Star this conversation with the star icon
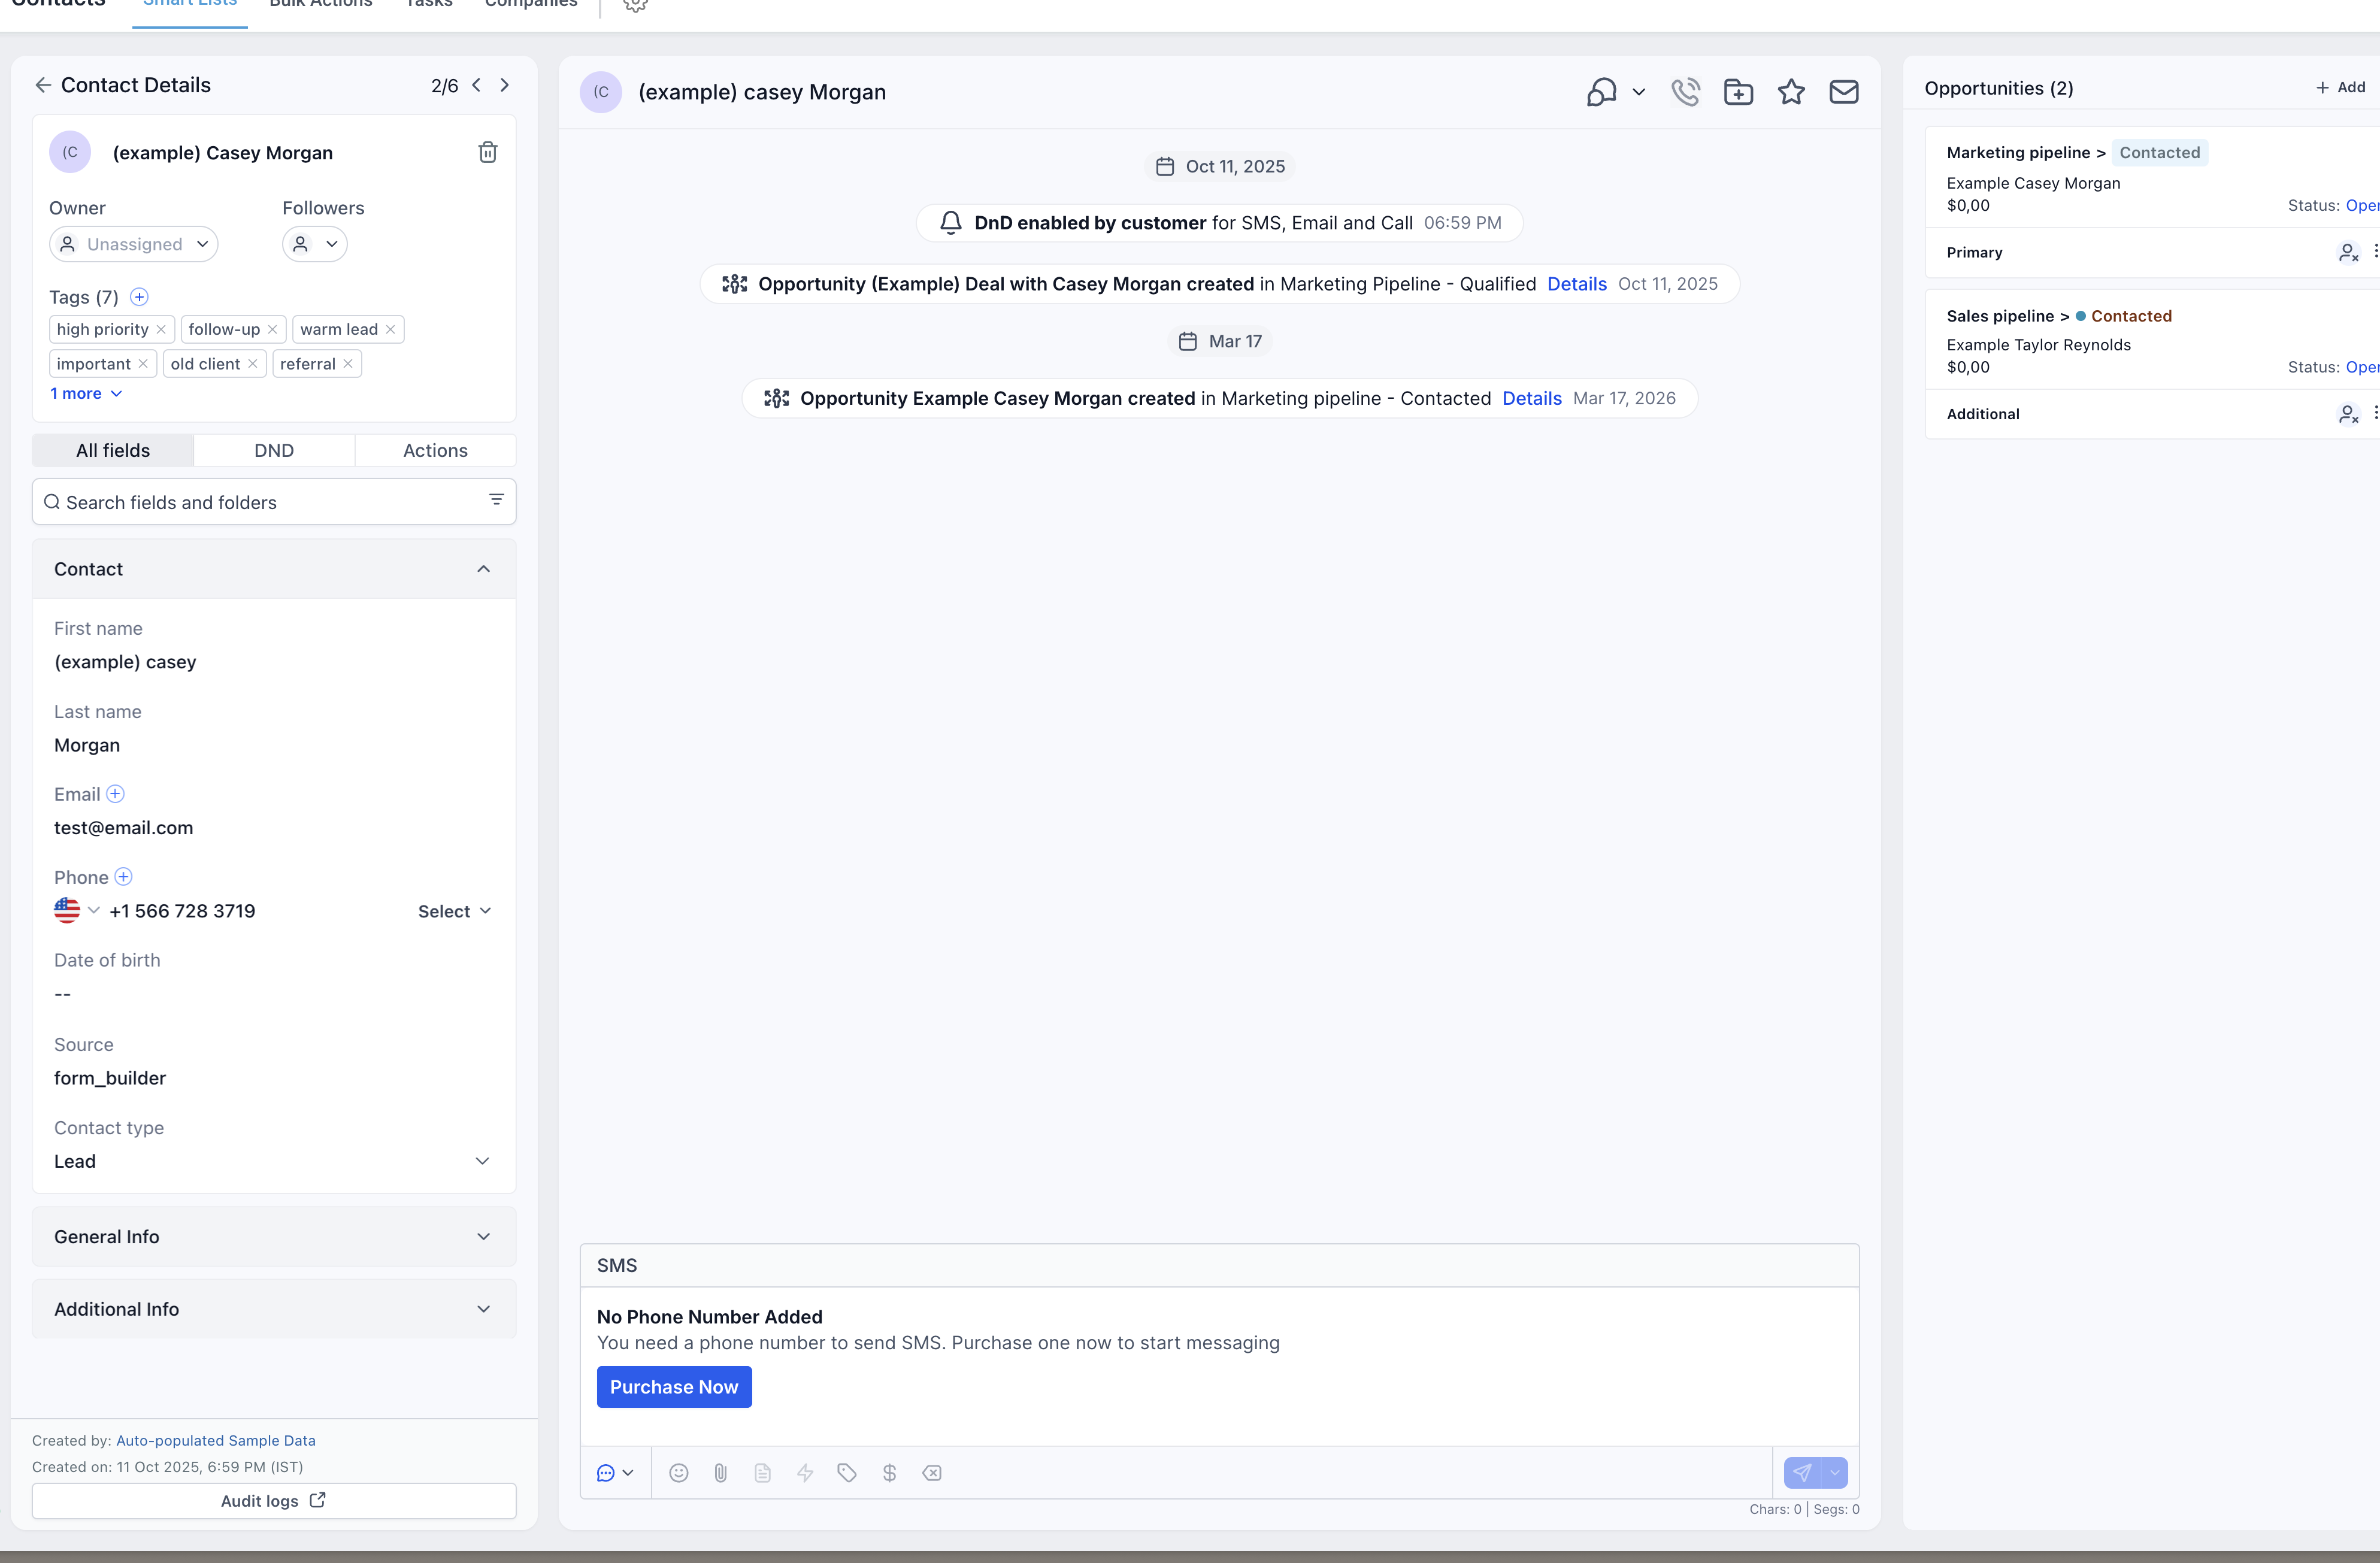This screenshot has width=2380, height=1563. tap(1791, 92)
